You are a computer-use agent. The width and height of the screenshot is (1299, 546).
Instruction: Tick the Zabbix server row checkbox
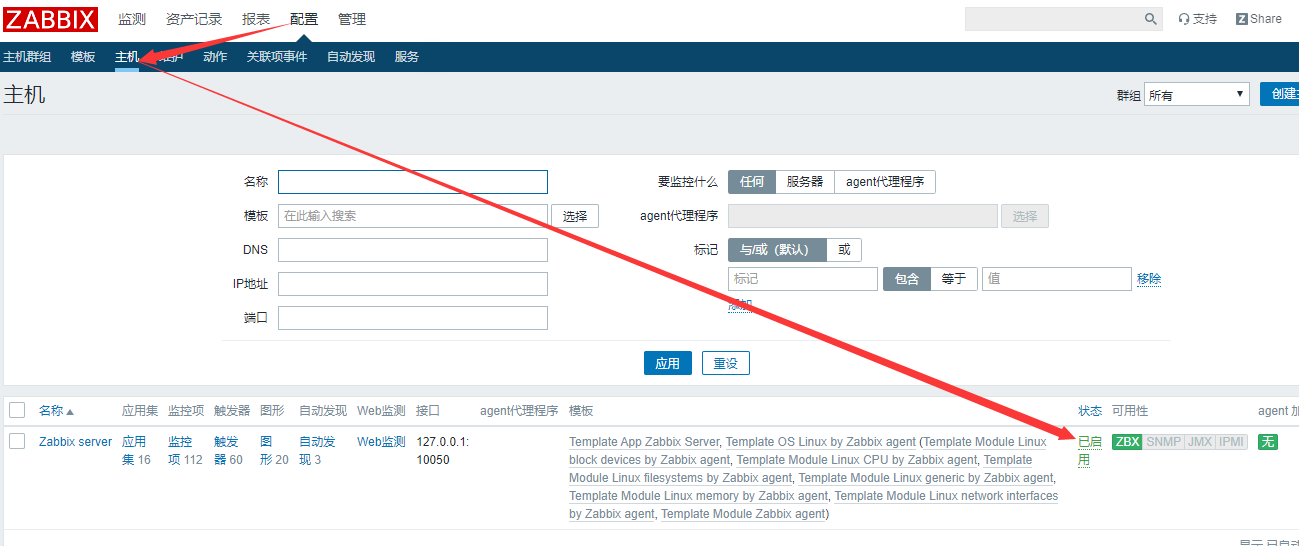17,441
